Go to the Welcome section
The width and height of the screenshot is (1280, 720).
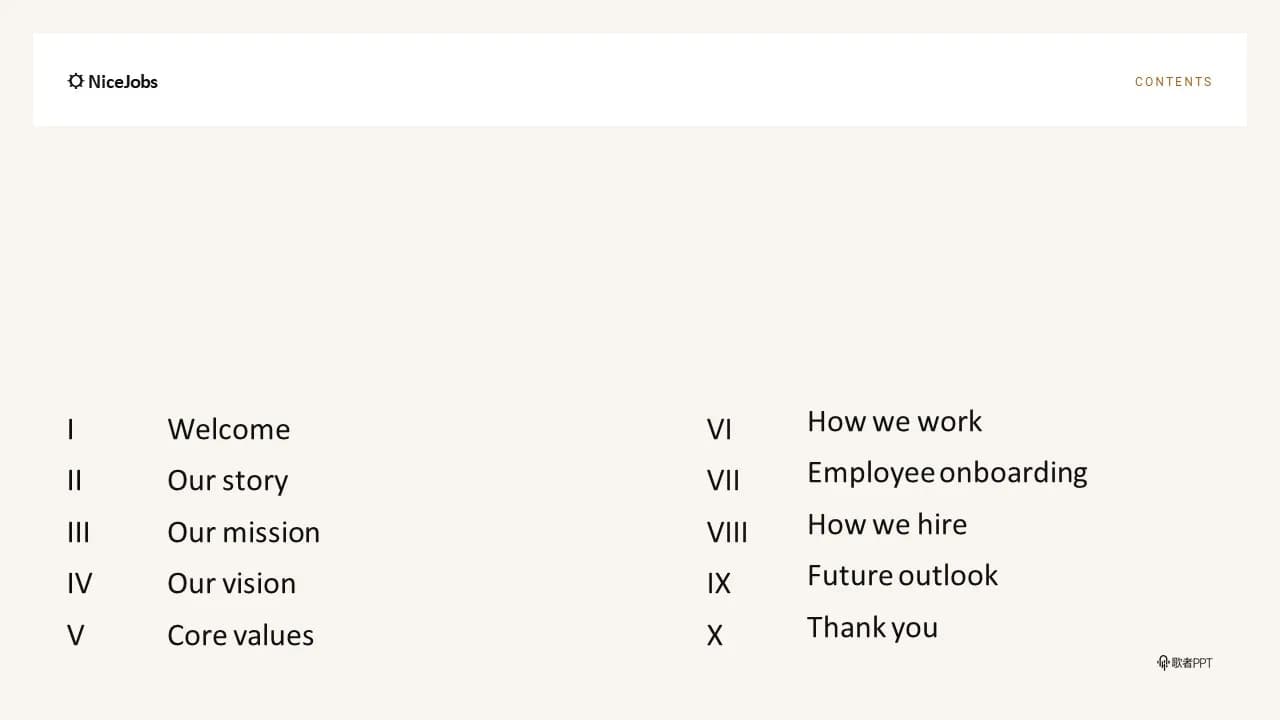point(229,429)
